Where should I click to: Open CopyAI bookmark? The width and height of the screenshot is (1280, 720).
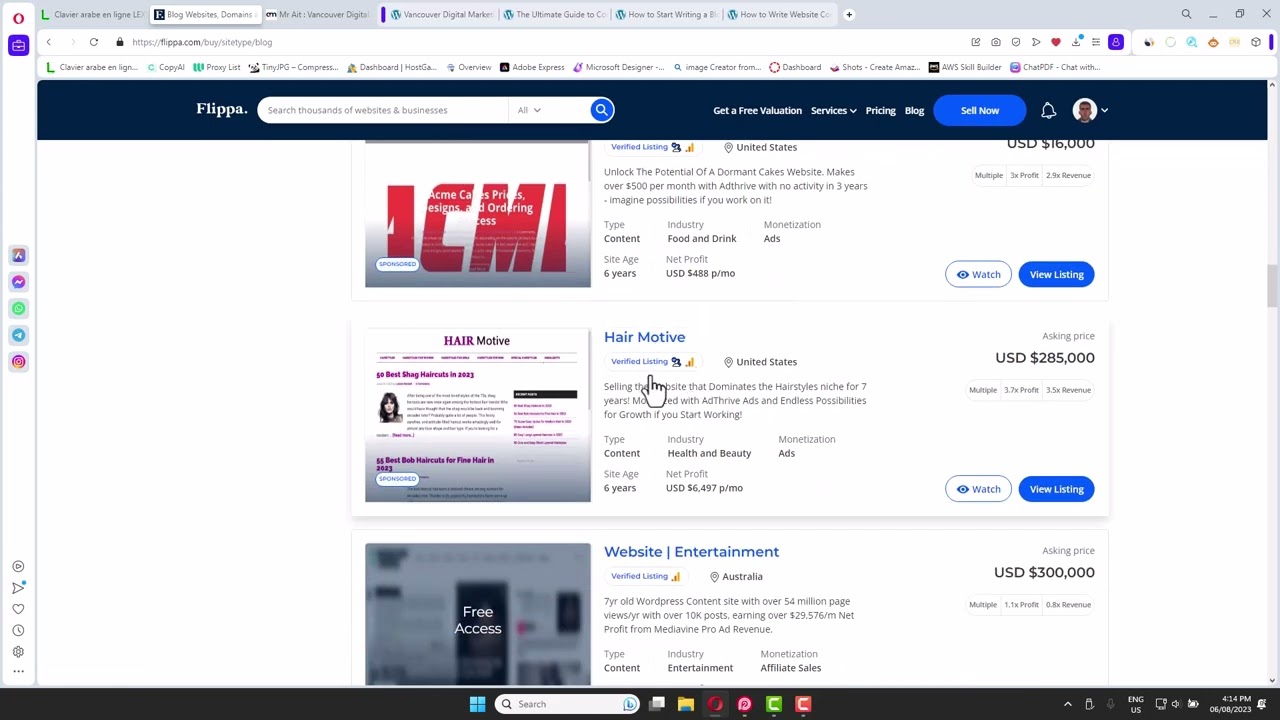166,67
